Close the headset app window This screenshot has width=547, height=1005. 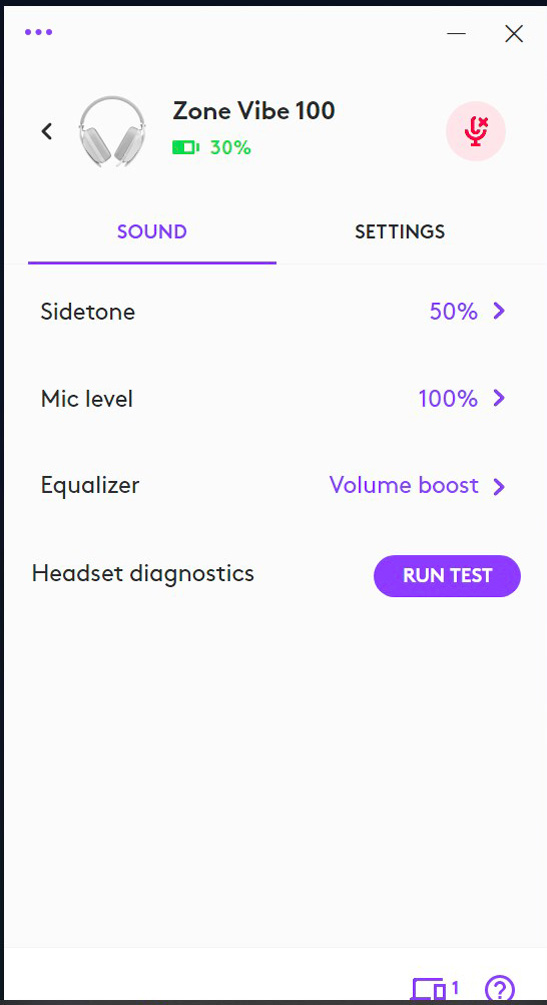coord(514,33)
